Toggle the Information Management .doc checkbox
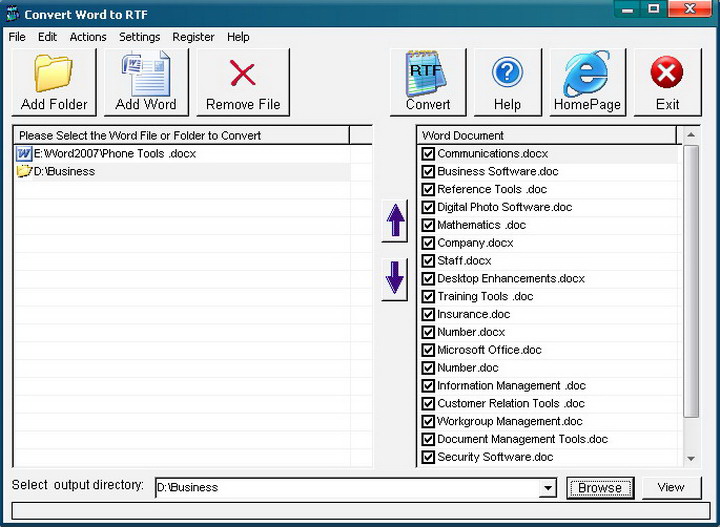Screen dimensions: 720x527 click(428, 386)
